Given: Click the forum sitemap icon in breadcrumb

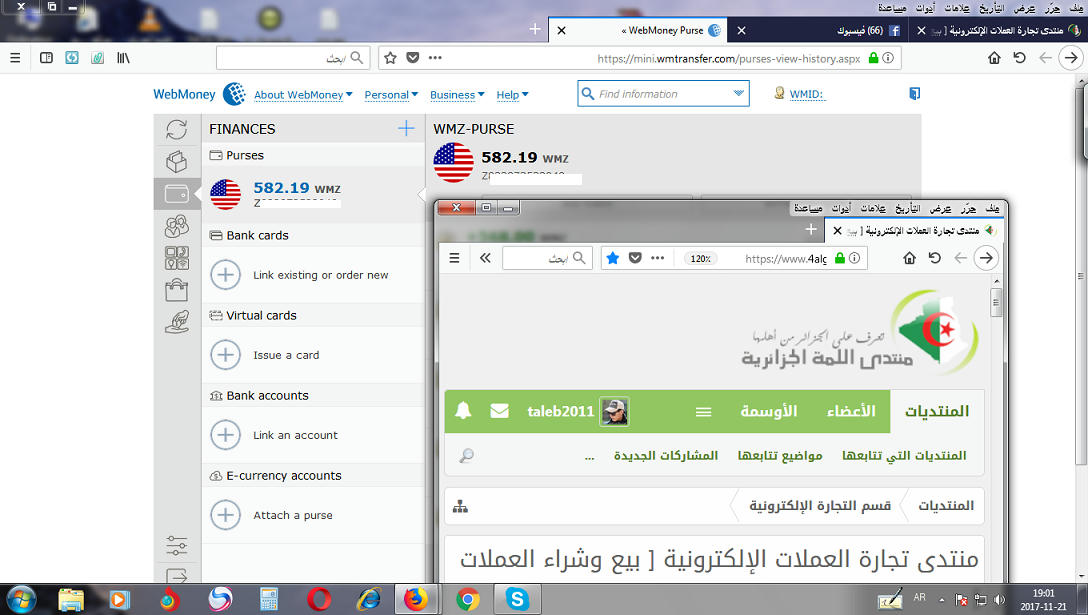Looking at the screenshot, I should [460, 506].
